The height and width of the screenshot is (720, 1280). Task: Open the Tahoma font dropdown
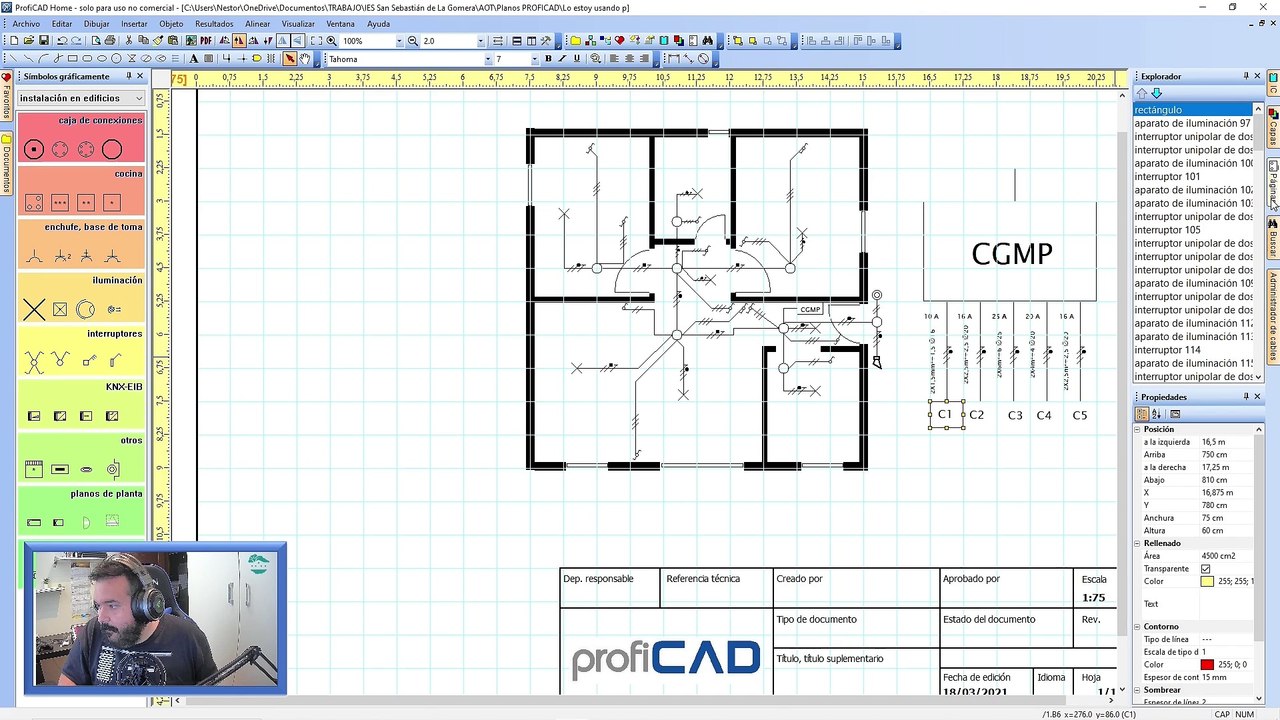488,58
